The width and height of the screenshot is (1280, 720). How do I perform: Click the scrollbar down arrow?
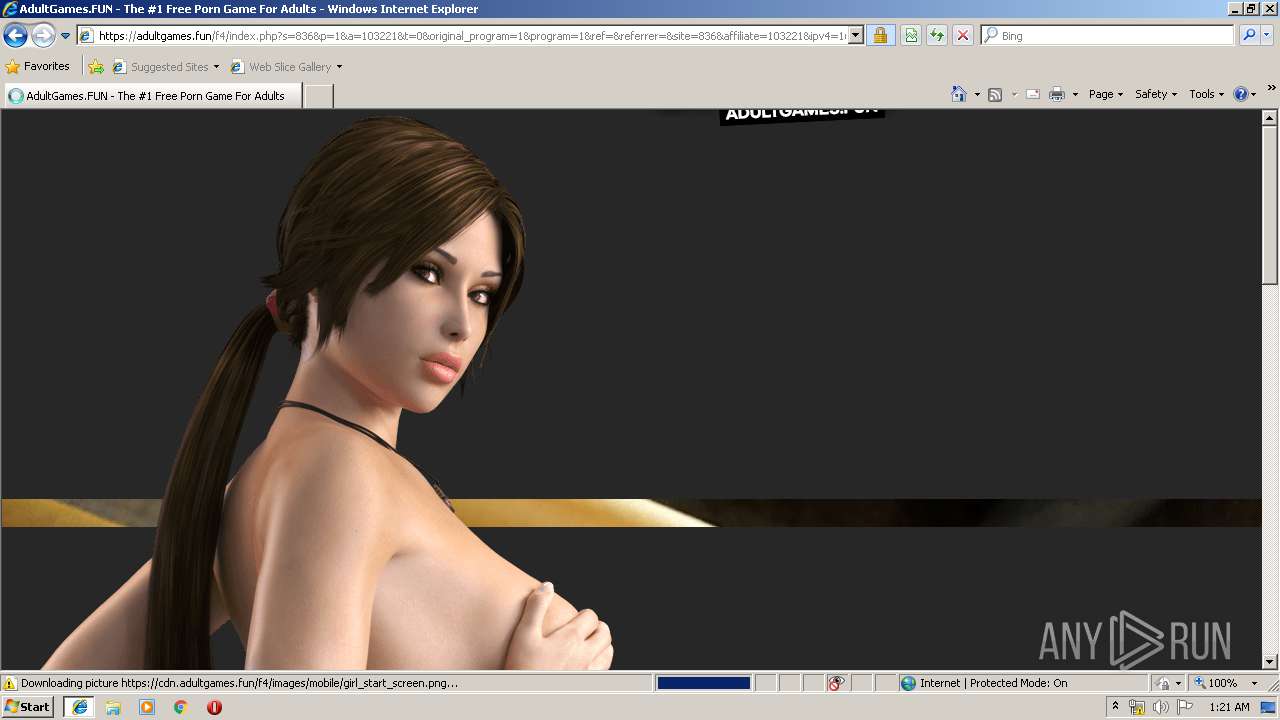(x=1270, y=662)
